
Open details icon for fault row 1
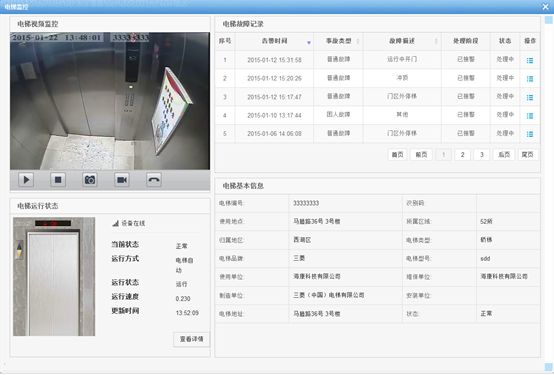tap(530, 60)
